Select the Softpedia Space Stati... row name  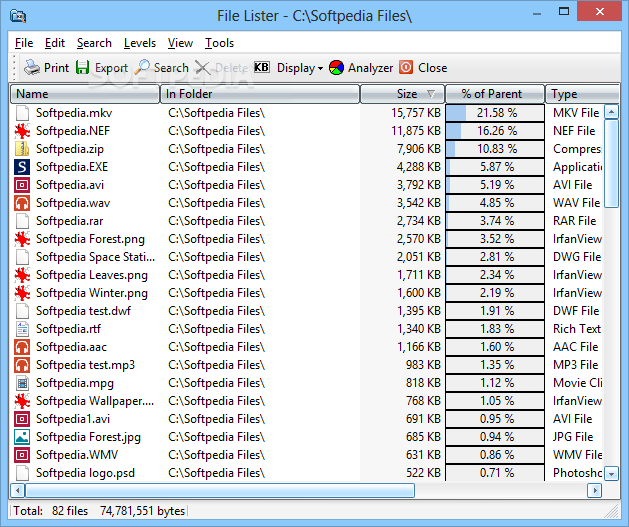click(95, 257)
